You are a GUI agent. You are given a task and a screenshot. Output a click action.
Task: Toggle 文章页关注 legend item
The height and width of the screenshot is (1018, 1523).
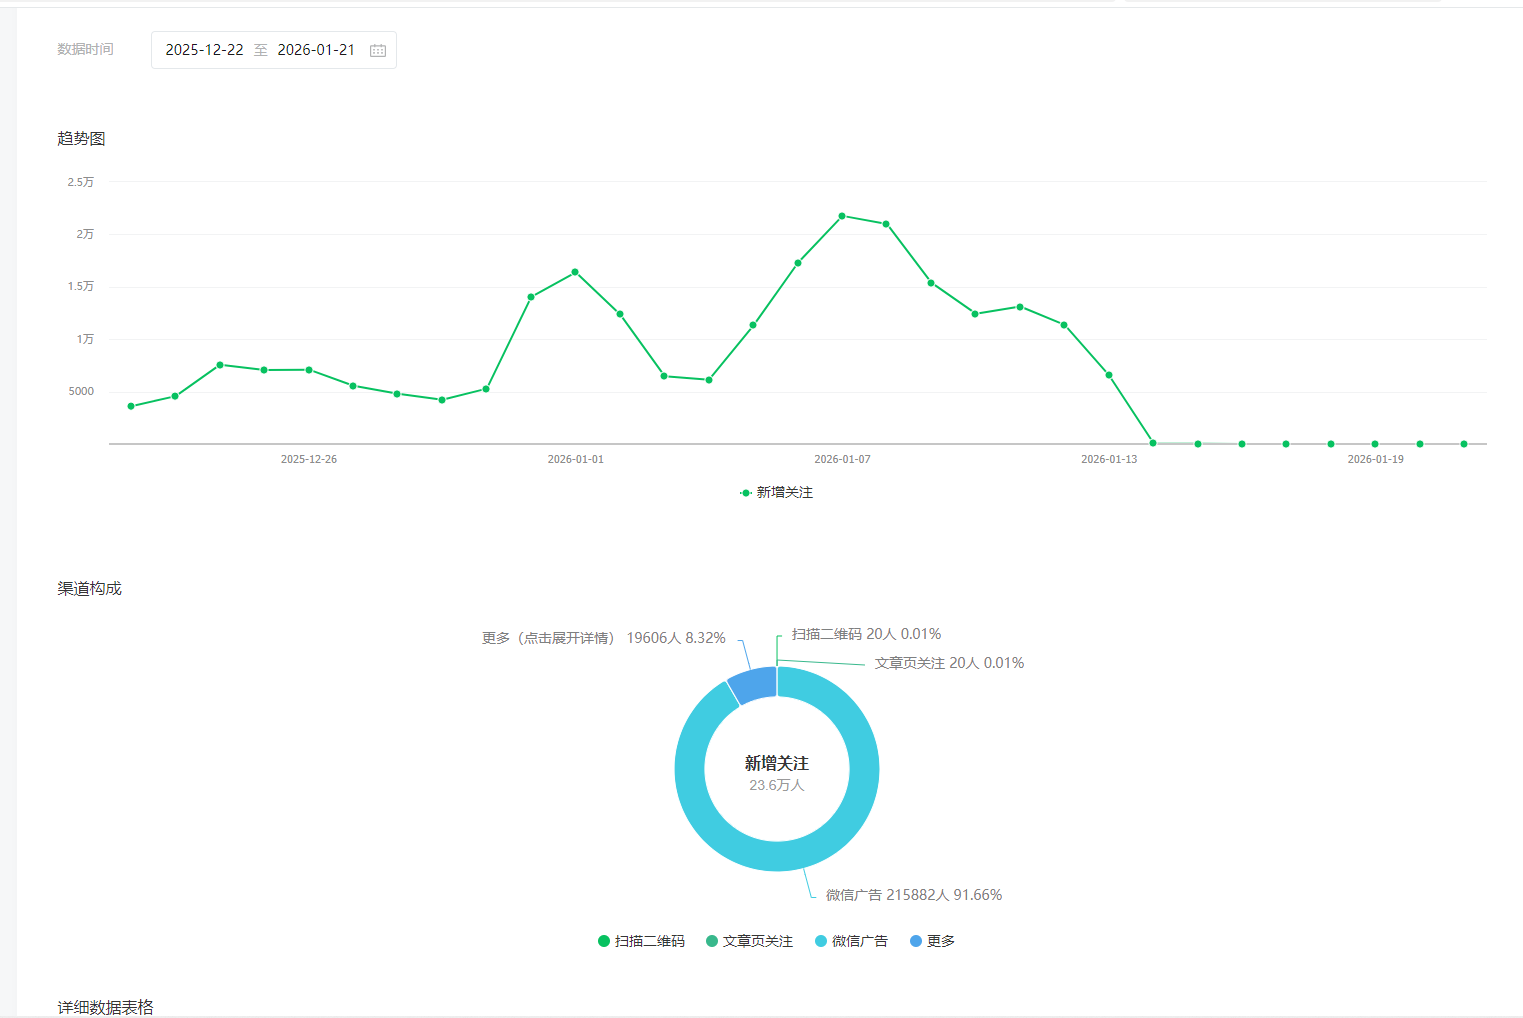point(749,941)
